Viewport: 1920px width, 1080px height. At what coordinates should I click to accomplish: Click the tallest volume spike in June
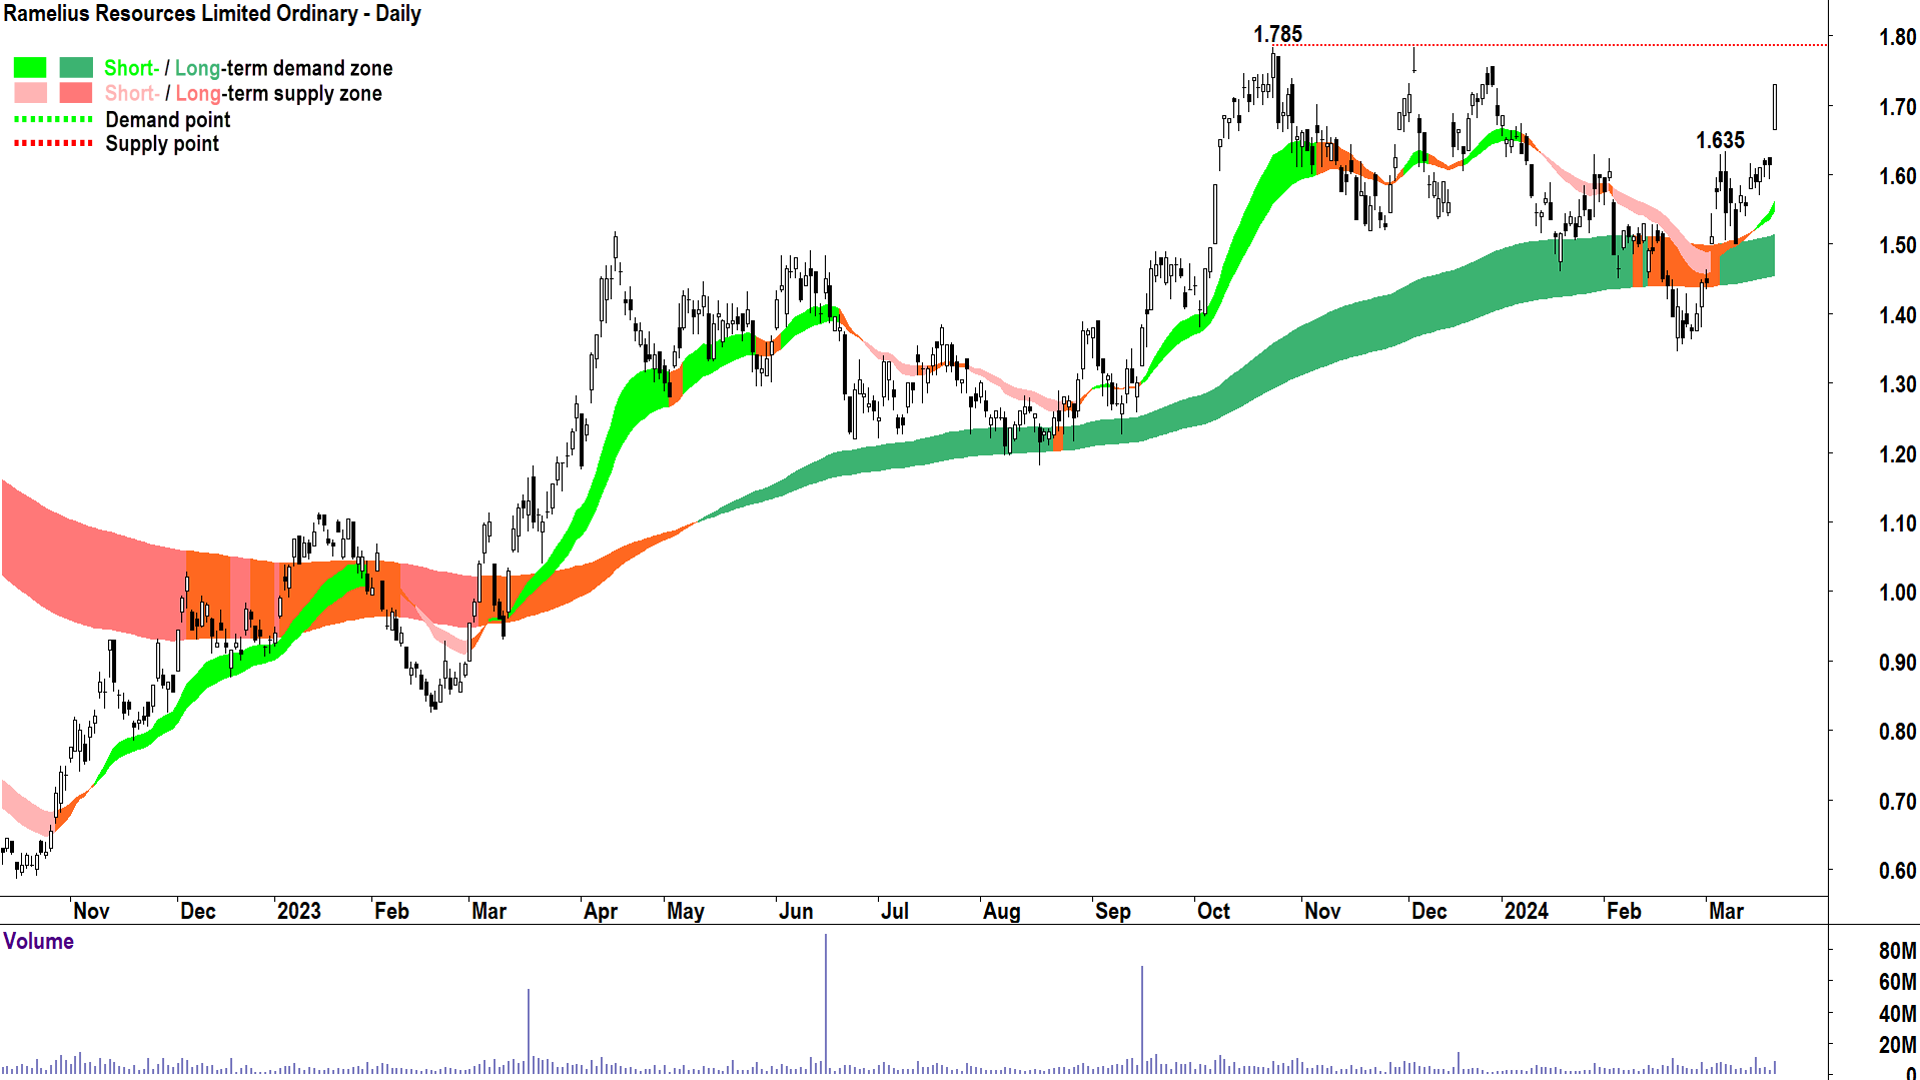[x=826, y=1000]
